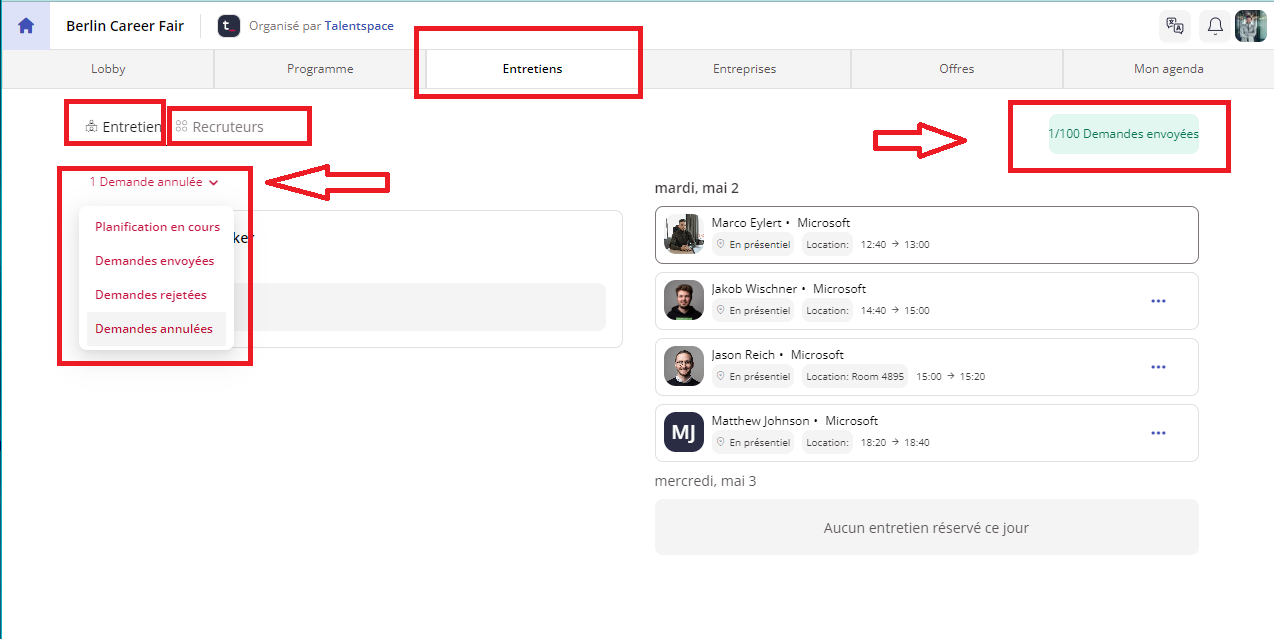Open options menu for Matthew Johnson
This screenshot has height=639, width=1280.
[x=1158, y=433]
